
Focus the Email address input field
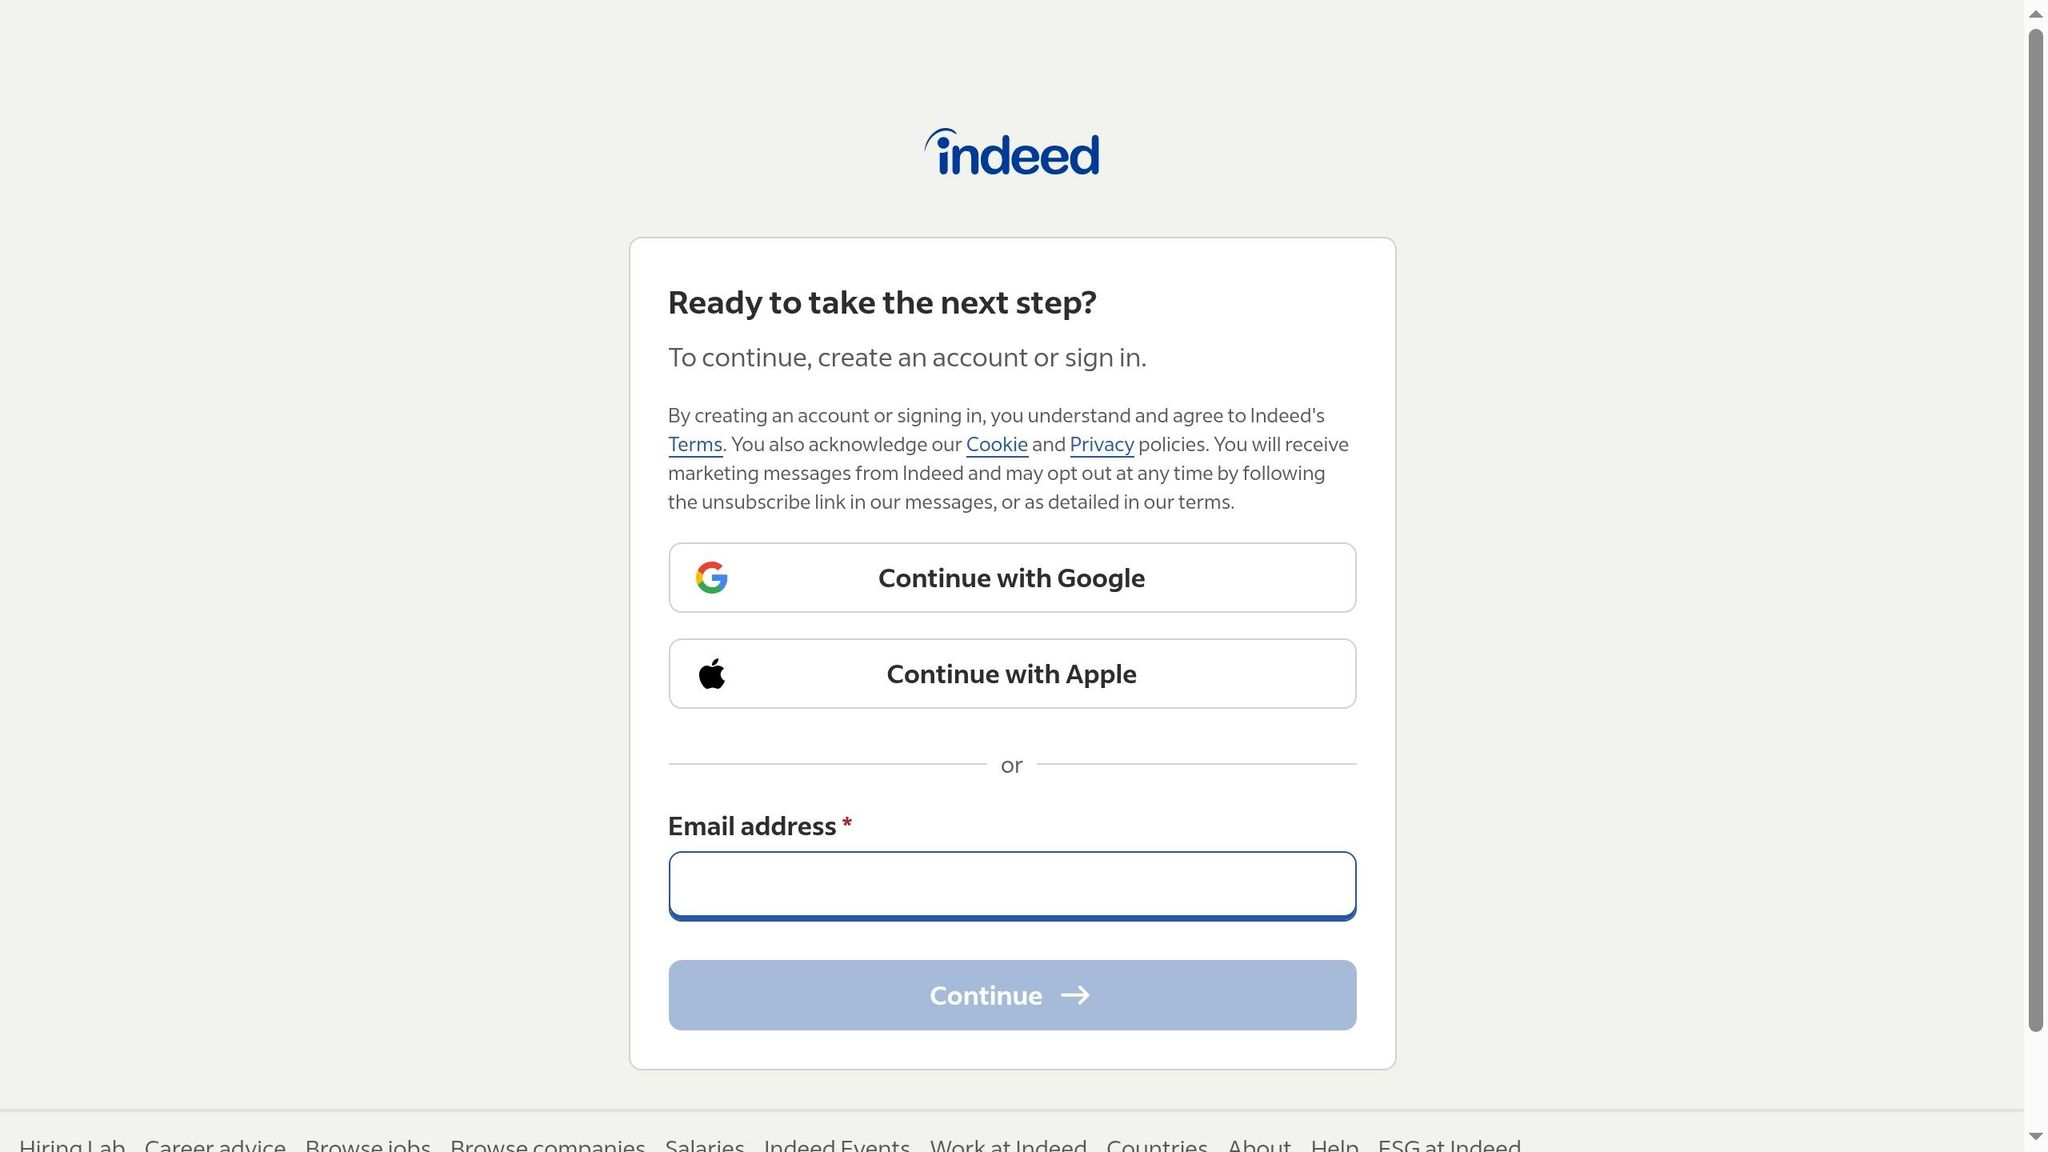1012,885
